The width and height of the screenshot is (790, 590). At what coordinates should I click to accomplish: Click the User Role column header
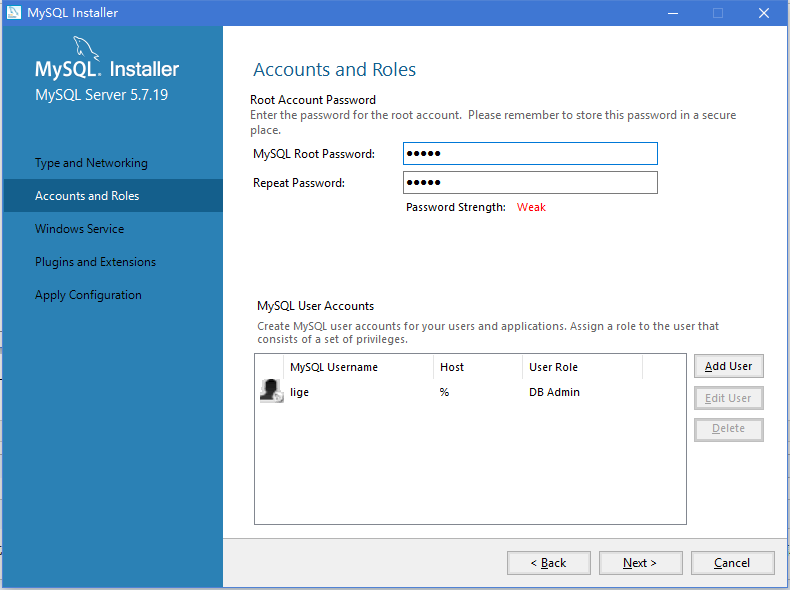coord(582,367)
